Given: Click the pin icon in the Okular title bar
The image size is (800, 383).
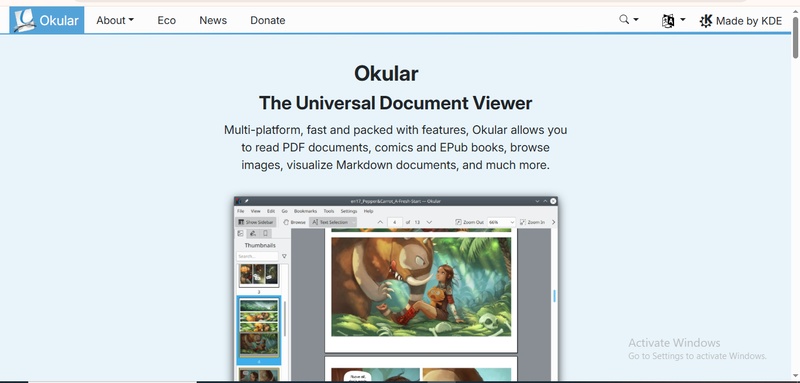Looking at the screenshot, I should 246,201.
